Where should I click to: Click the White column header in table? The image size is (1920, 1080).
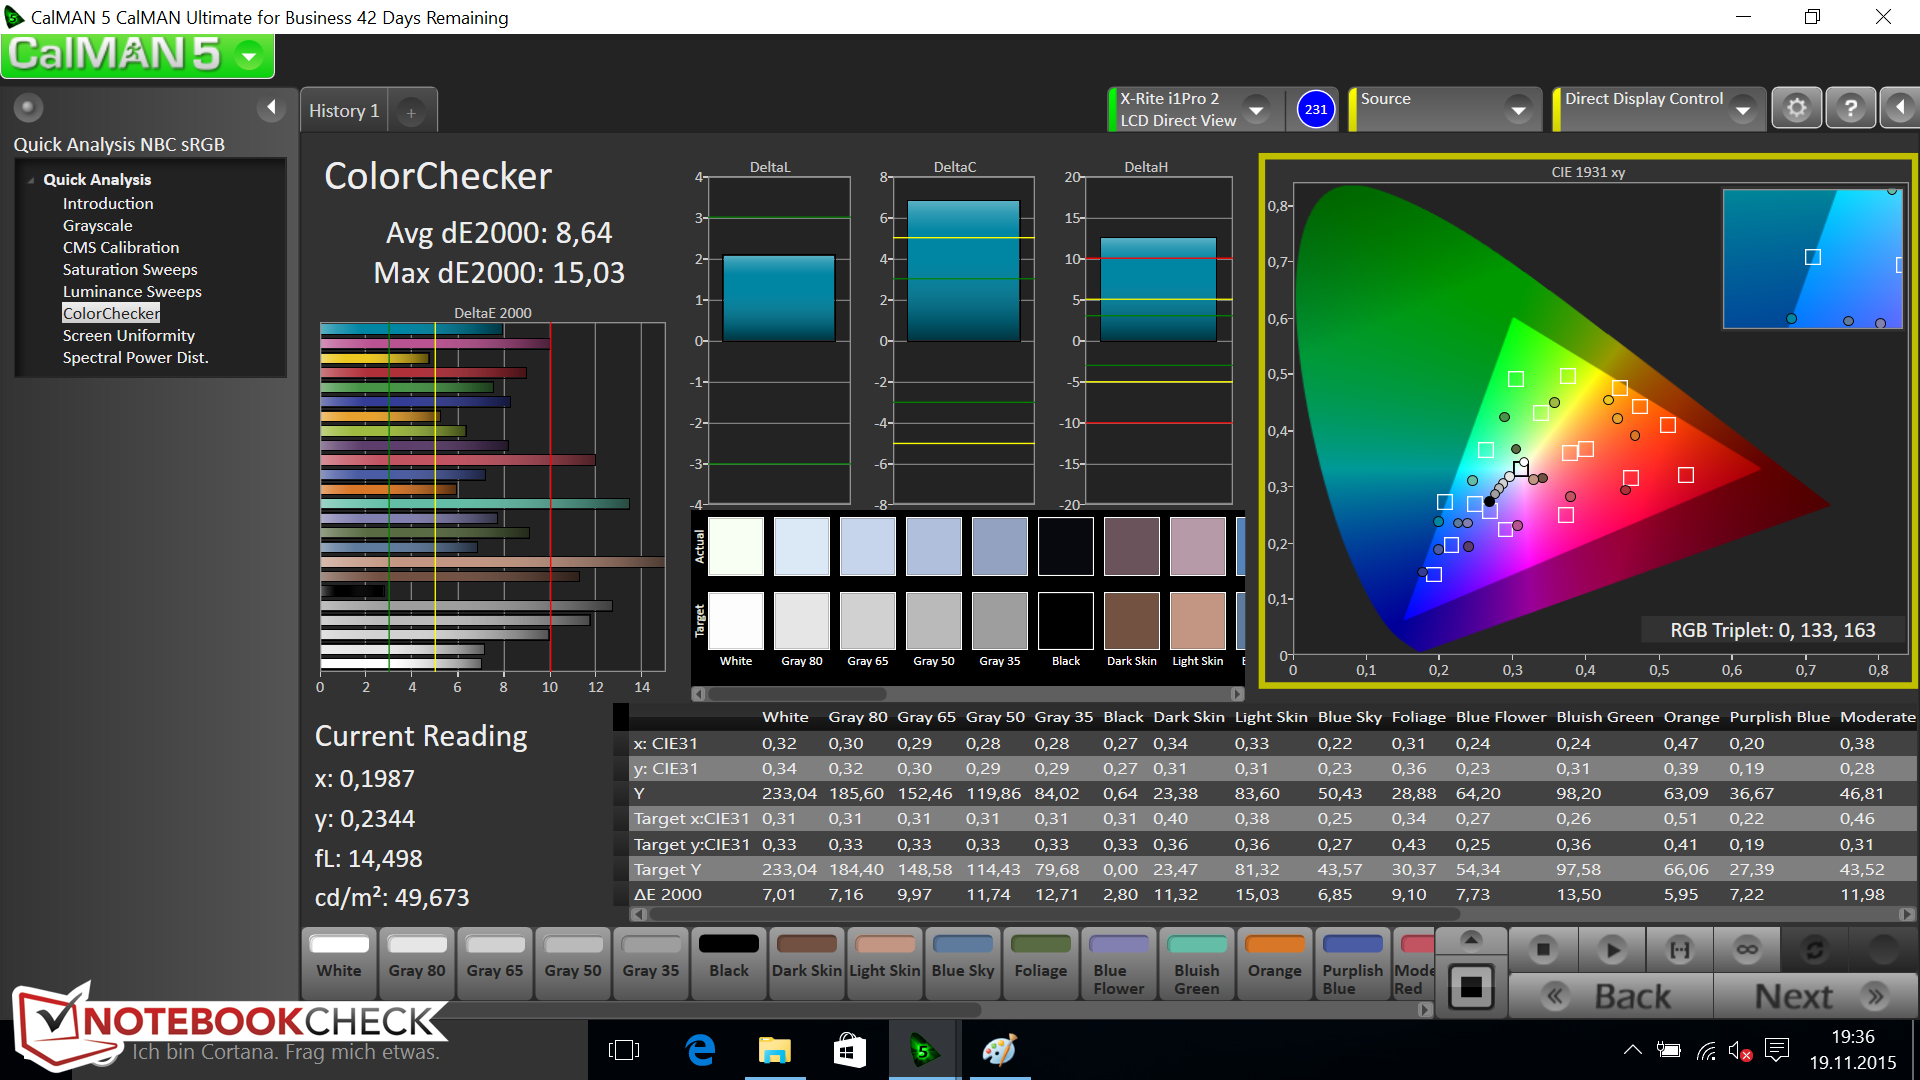coord(785,717)
